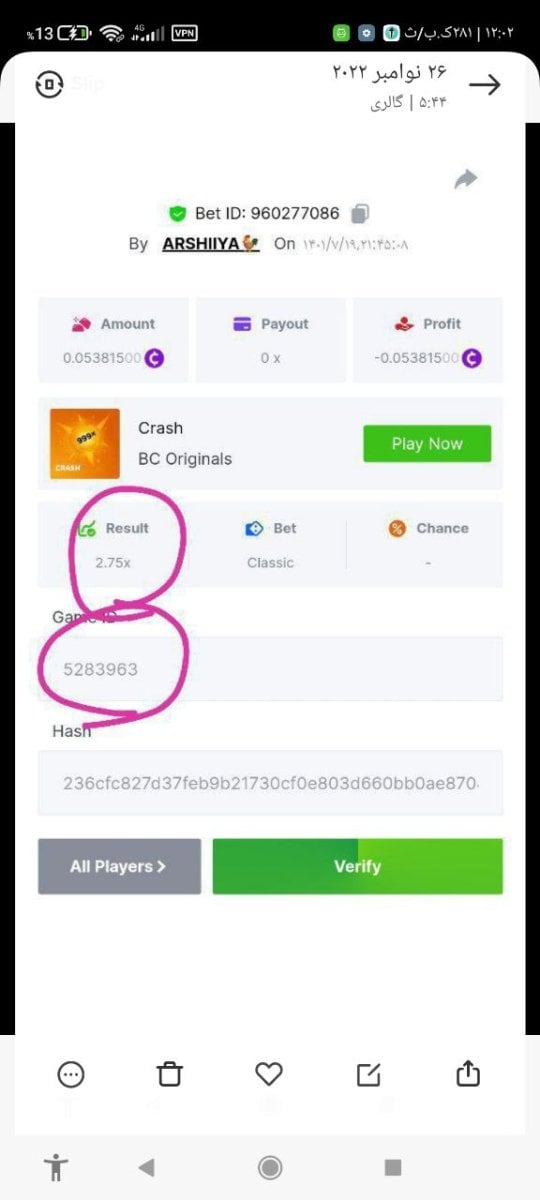The width and height of the screenshot is (540, 1200).
Task: Copy the Bet ID with copy icon
Action: [361, 213]
